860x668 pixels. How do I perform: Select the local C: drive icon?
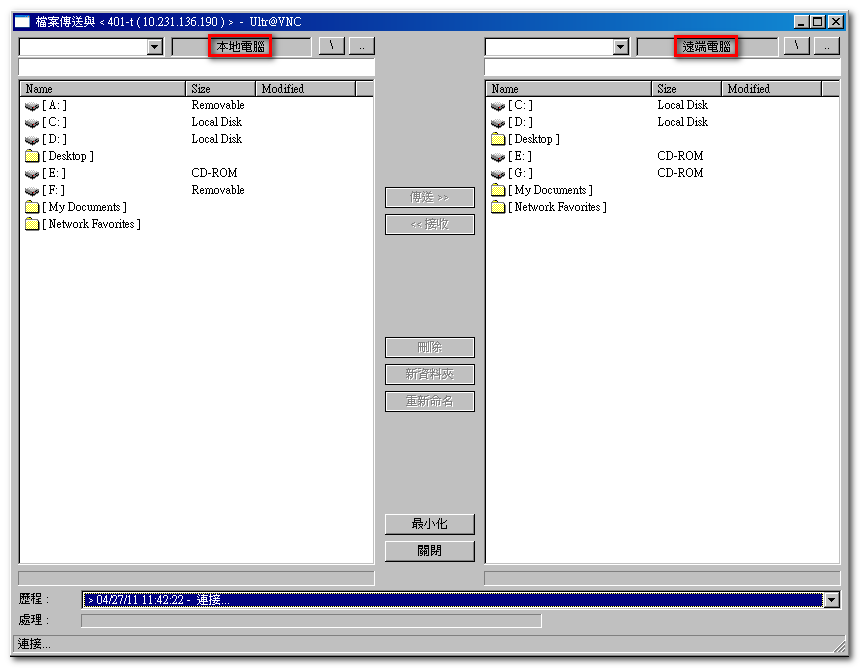[x=32, y=123]
